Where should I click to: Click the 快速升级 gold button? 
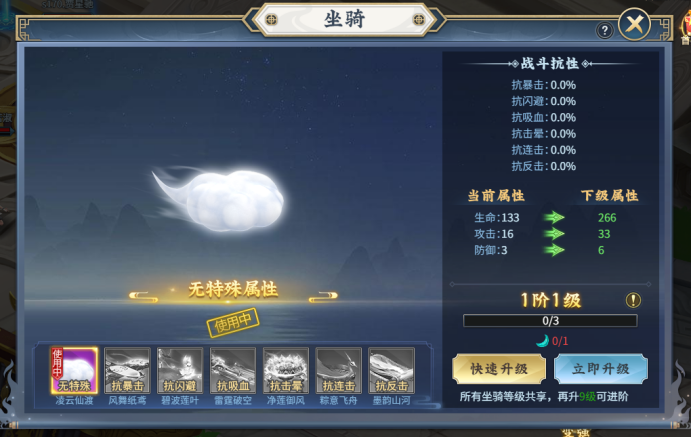pos(499,369)
